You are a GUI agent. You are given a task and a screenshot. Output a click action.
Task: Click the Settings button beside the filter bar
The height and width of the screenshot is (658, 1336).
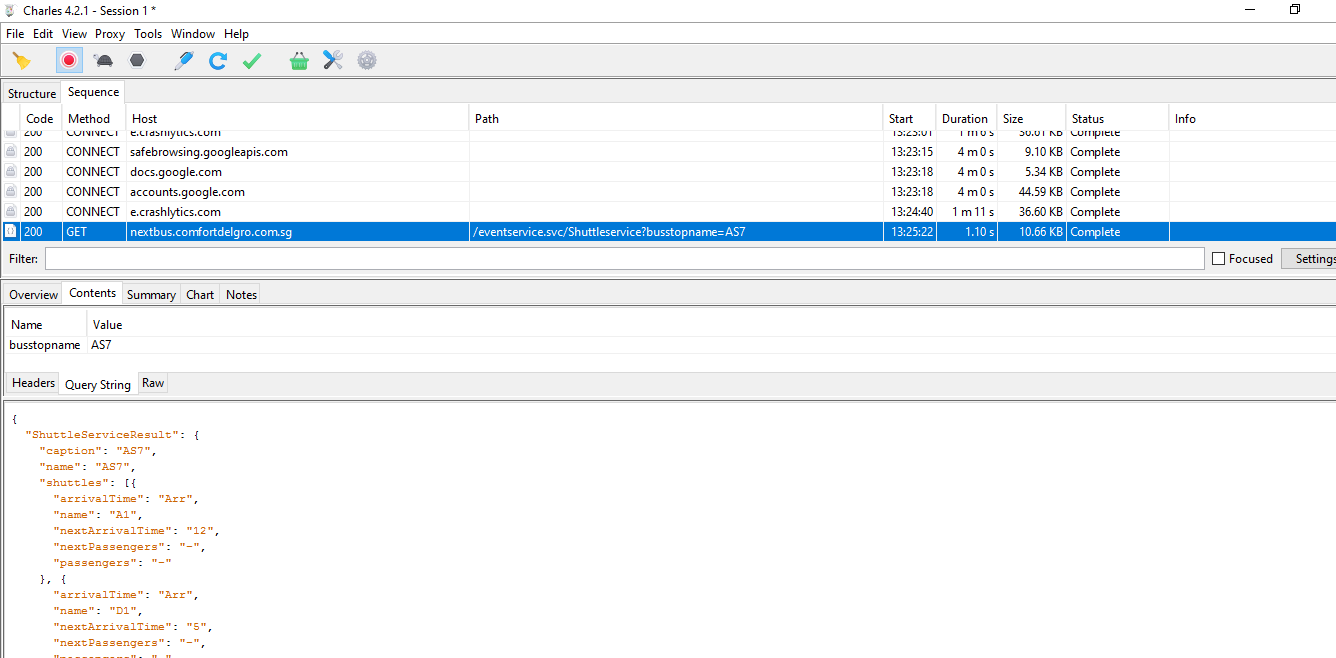click(x=1313, y=258)
